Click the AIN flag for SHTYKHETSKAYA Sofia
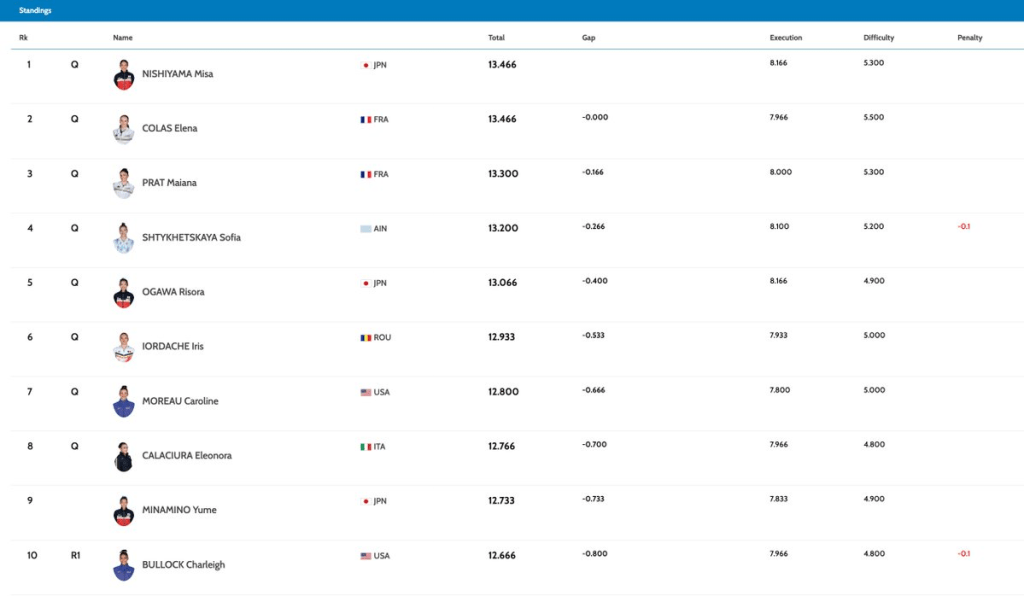Viewport: 1024px width, 596px height. tap(365, 229)
